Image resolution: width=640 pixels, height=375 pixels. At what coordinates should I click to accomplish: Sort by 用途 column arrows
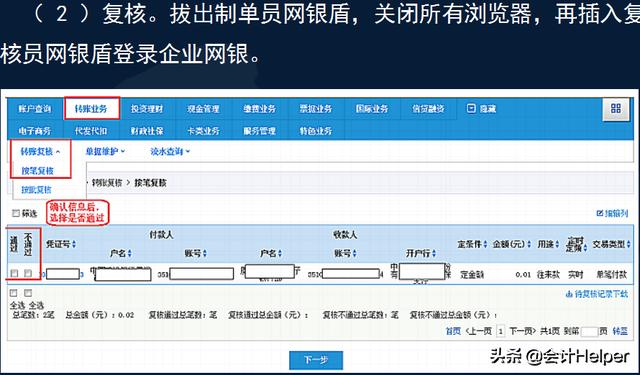click(x=557, y=244)
